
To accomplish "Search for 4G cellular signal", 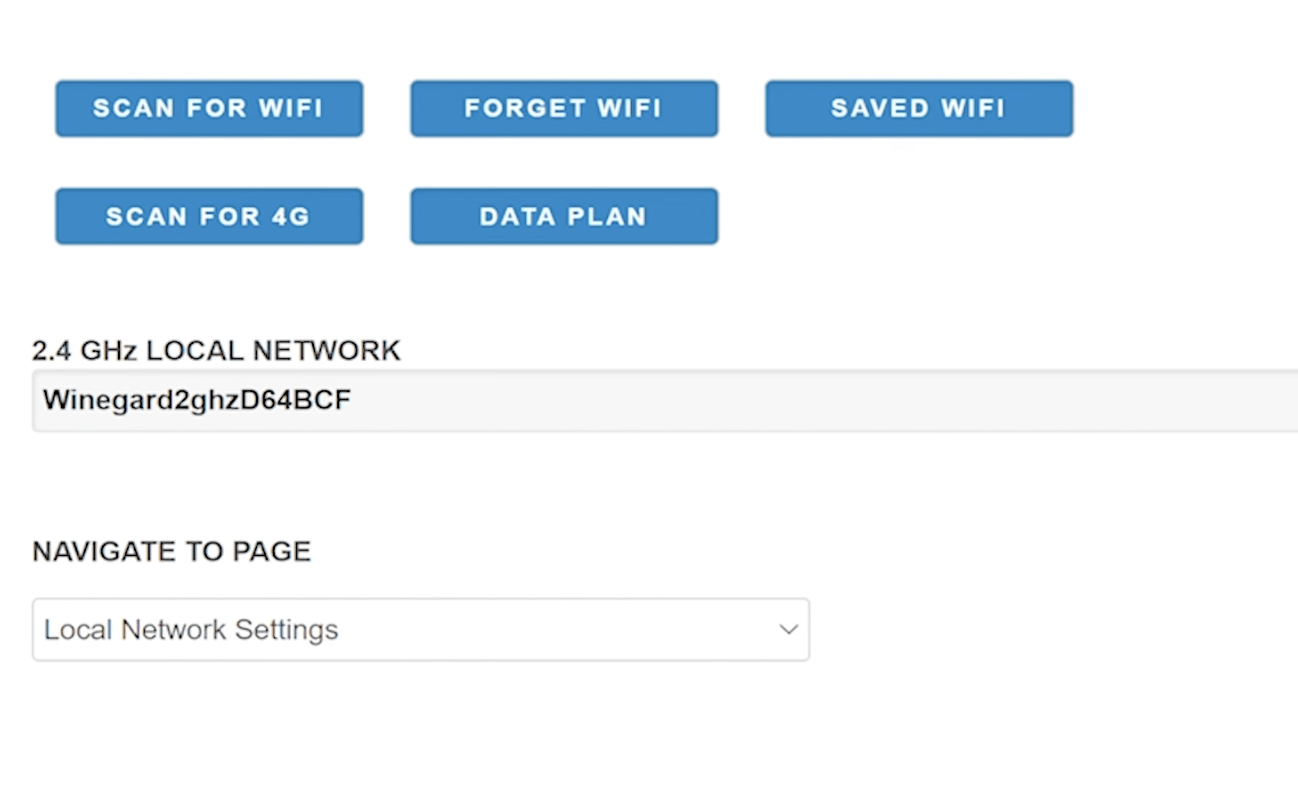I will click(209, 216).
